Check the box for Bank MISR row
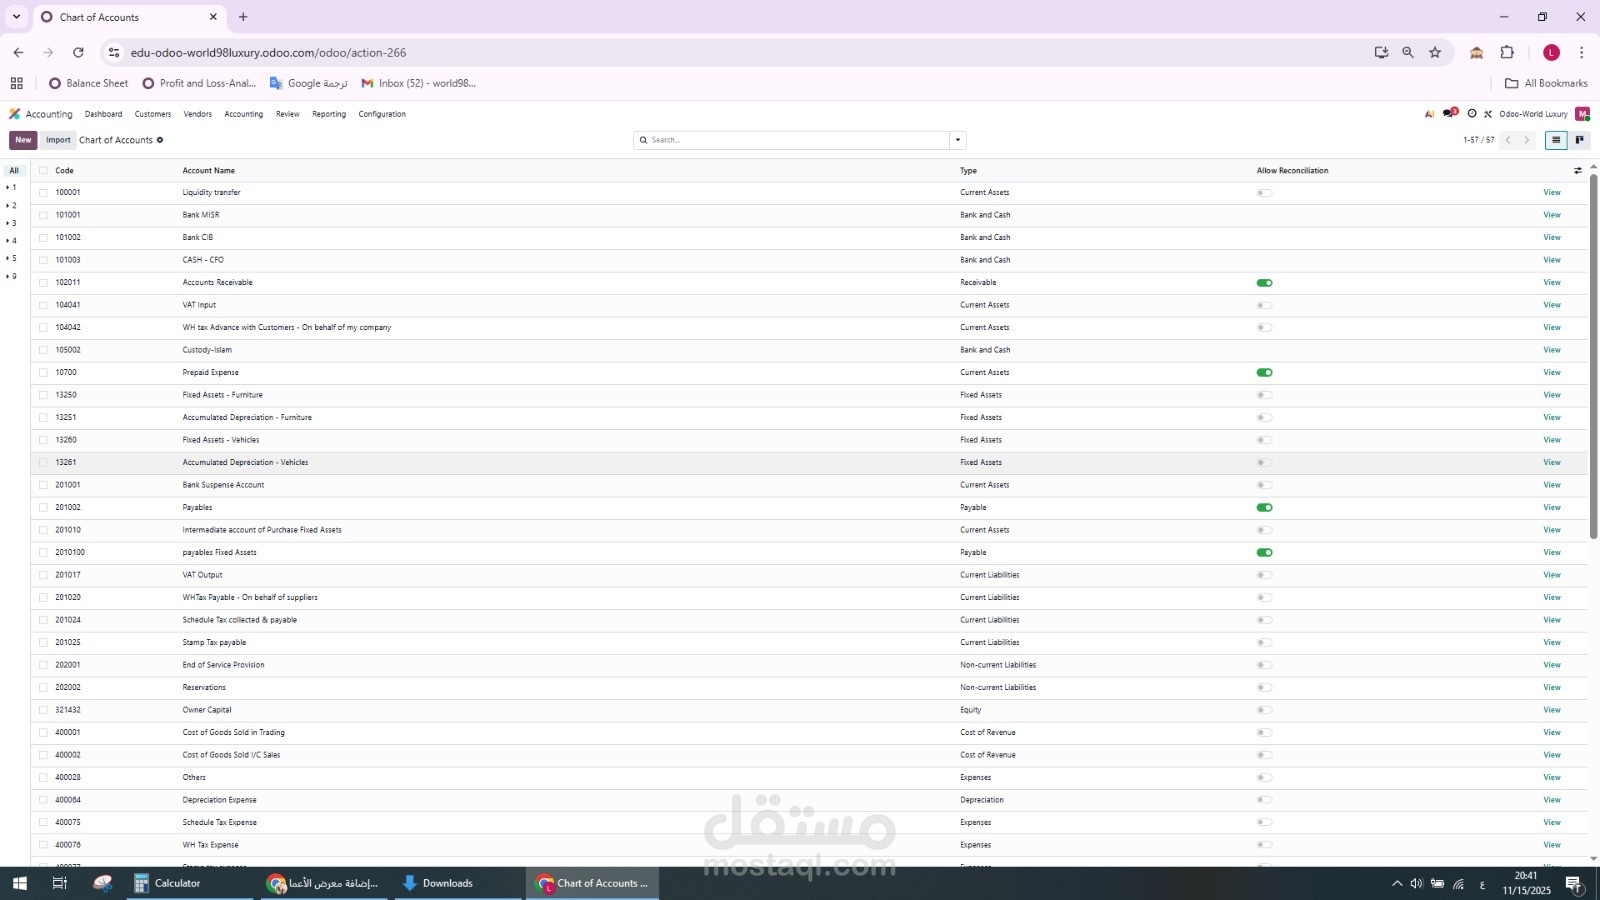Image resolution: width=1600 pixels, height=900 pixels. [x=43, y=215]
